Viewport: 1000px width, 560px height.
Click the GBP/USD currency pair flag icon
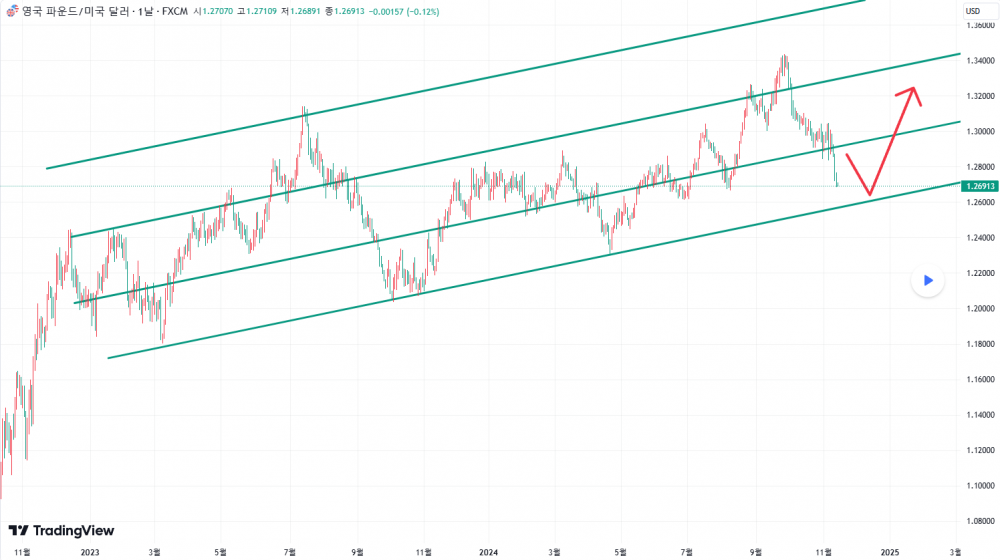[10, 10]
